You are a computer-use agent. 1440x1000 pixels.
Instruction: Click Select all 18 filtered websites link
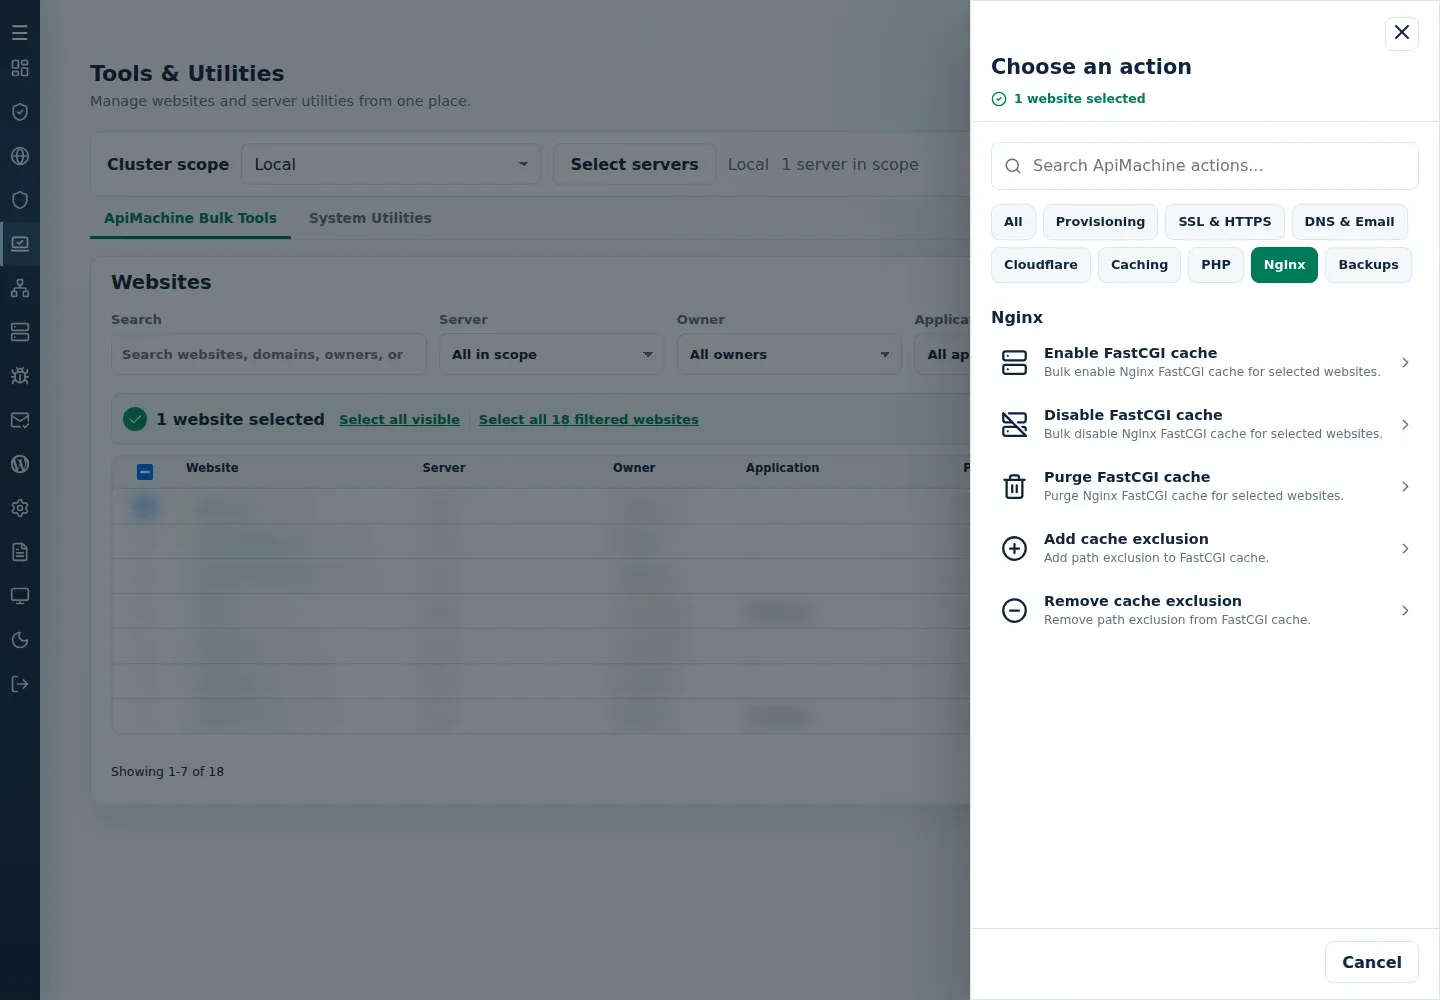click(589, 420)
